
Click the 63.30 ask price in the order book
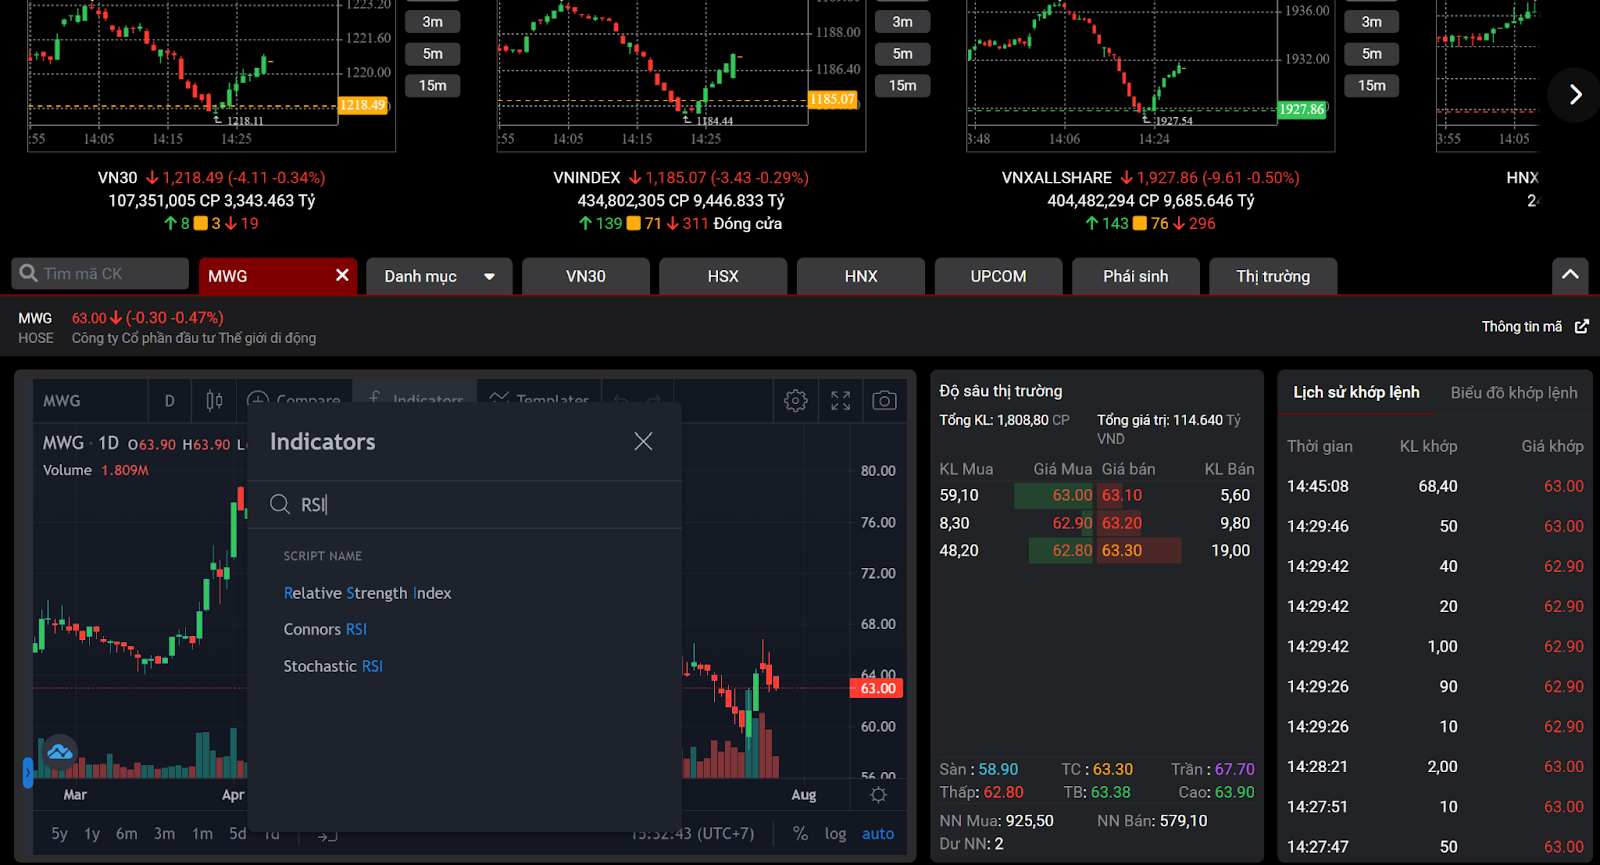click(1122, 550)
